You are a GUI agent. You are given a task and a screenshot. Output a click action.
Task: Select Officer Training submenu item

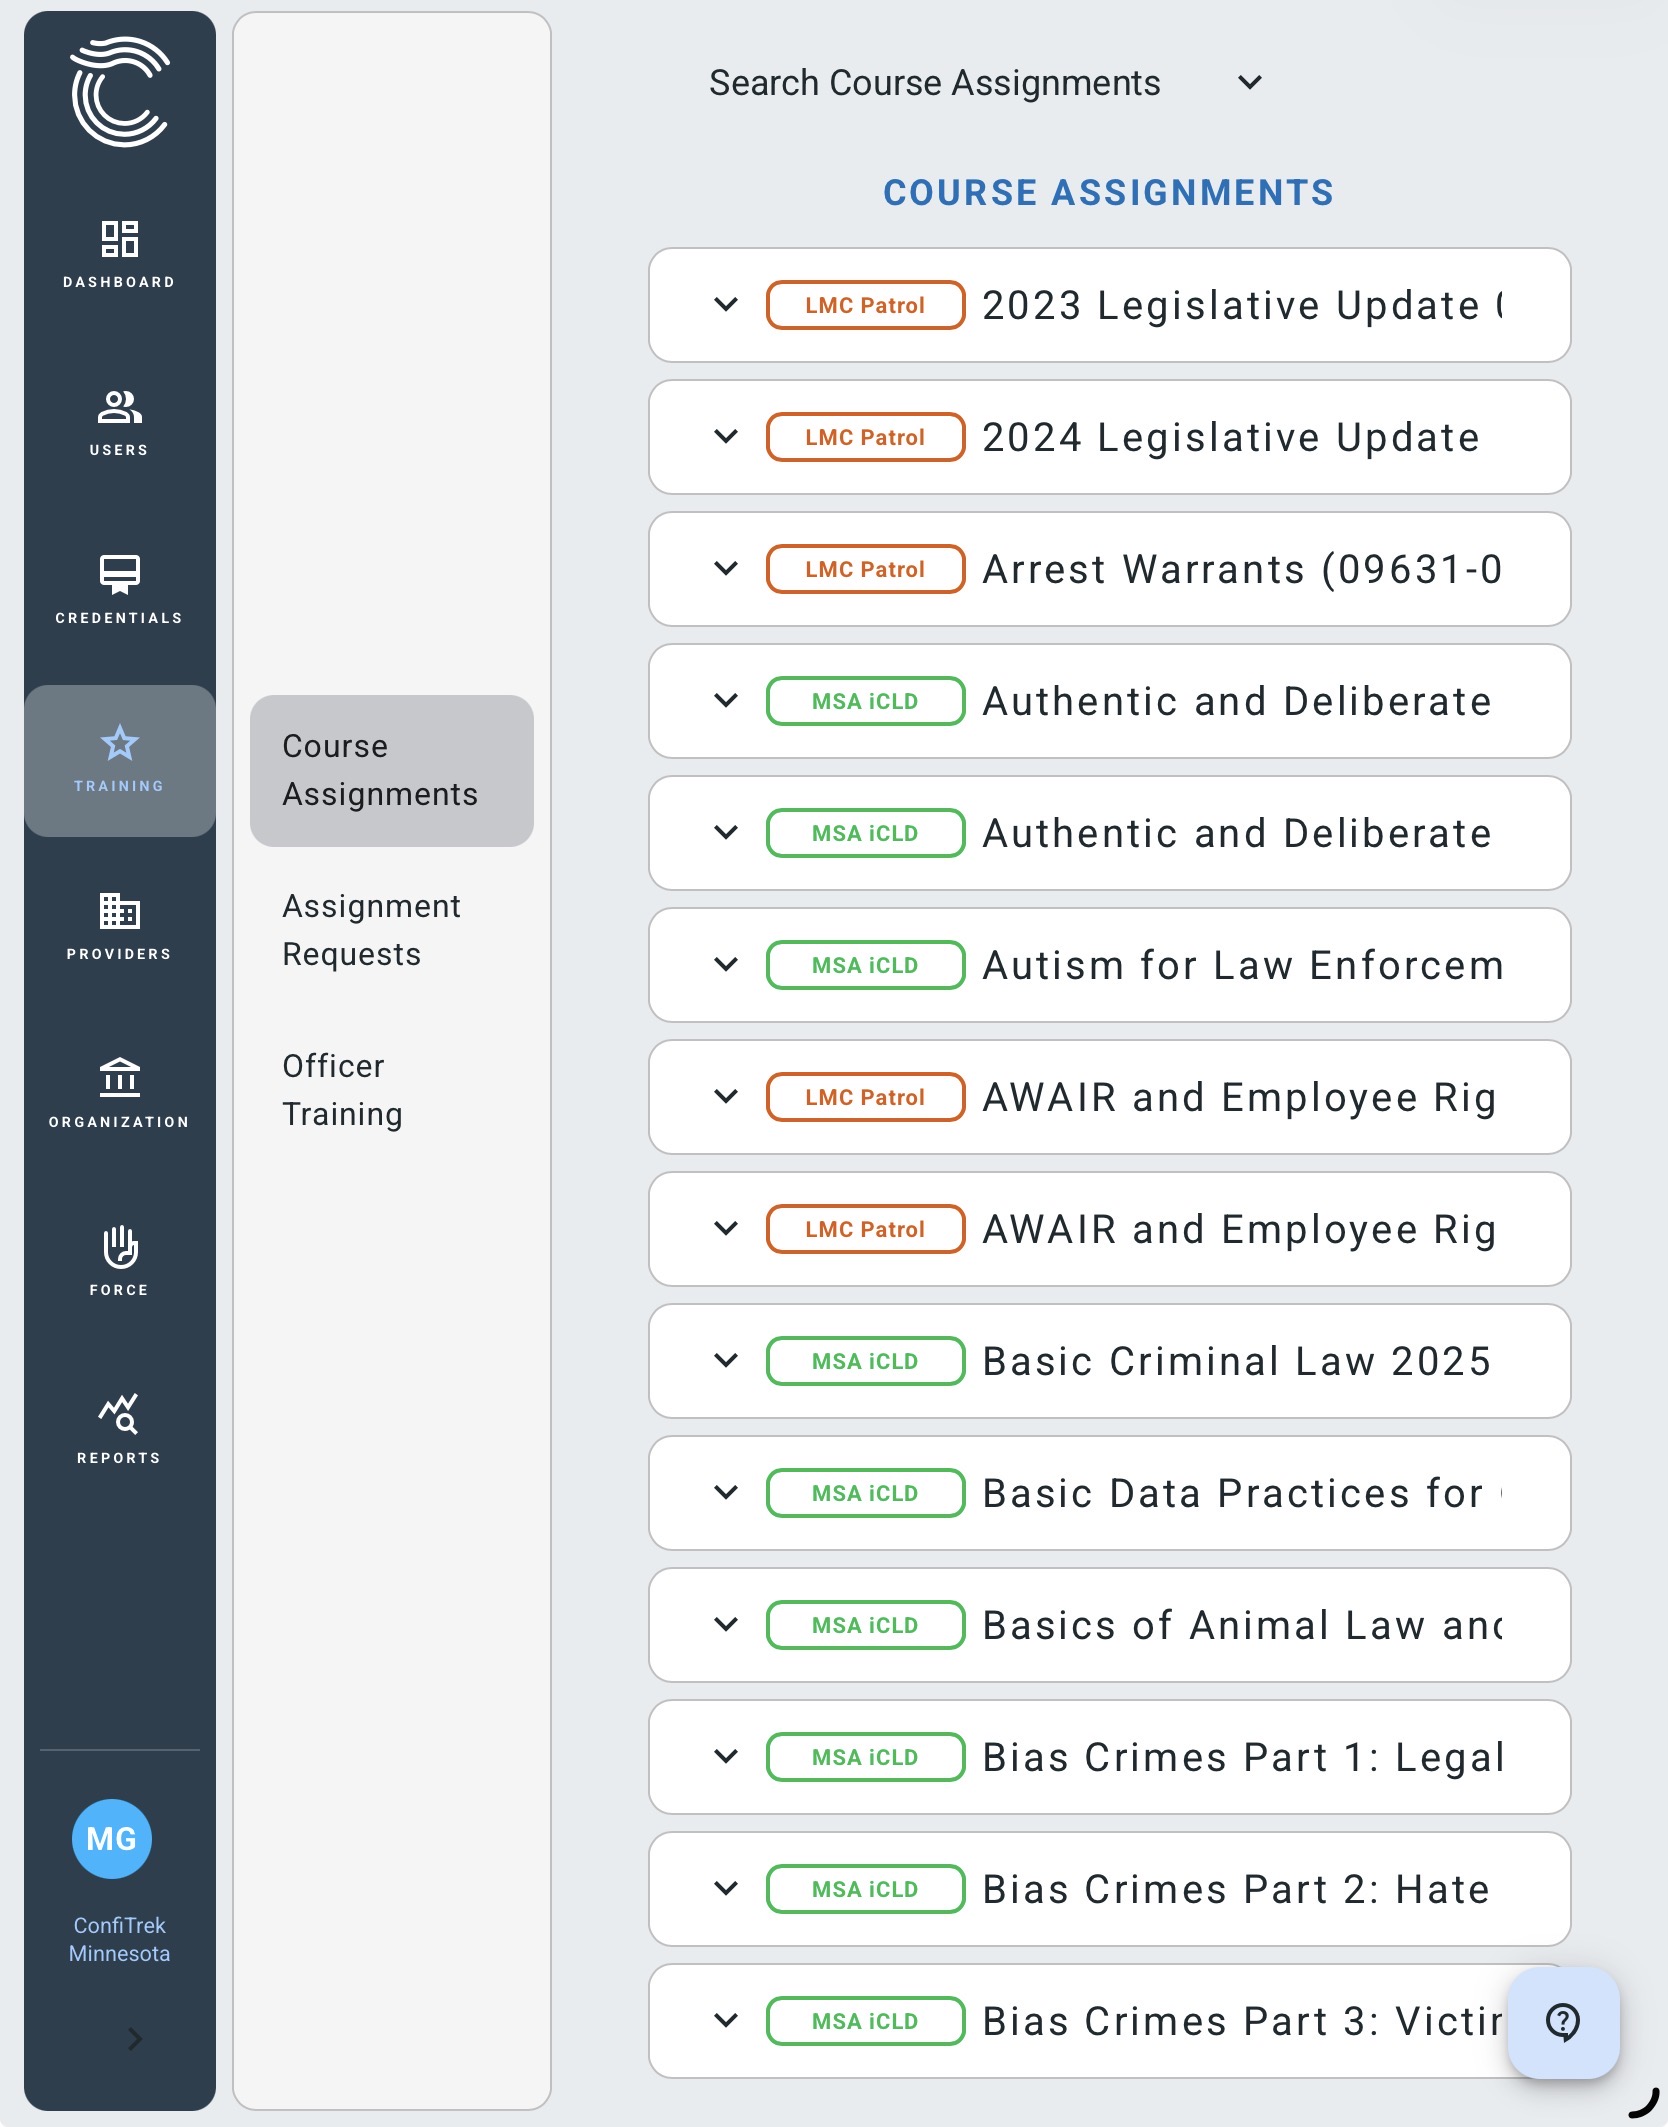click(x=342, y=1090)
